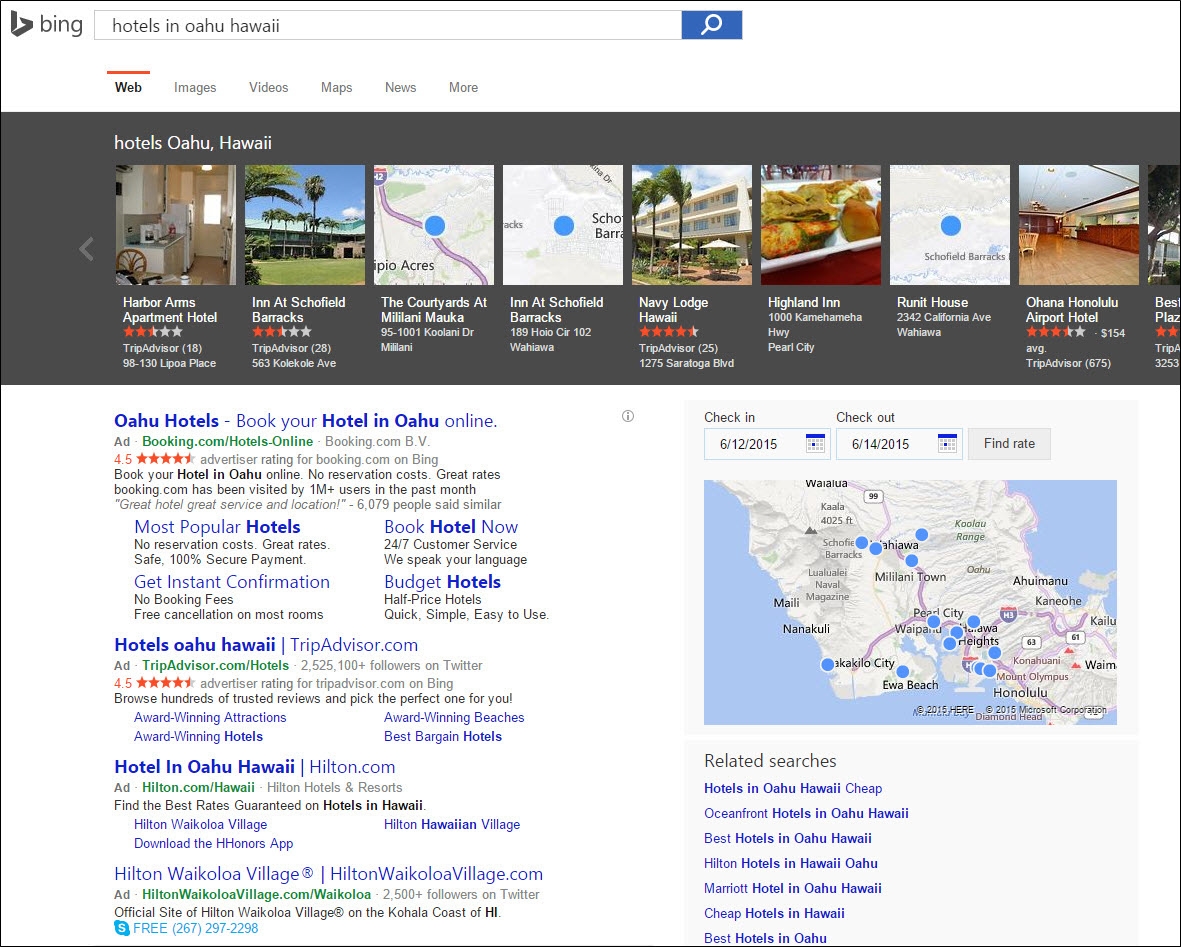This screenshot has width=1181, height=947.
Task: Open the Check out calendar icon
Action: pos(948,443)
